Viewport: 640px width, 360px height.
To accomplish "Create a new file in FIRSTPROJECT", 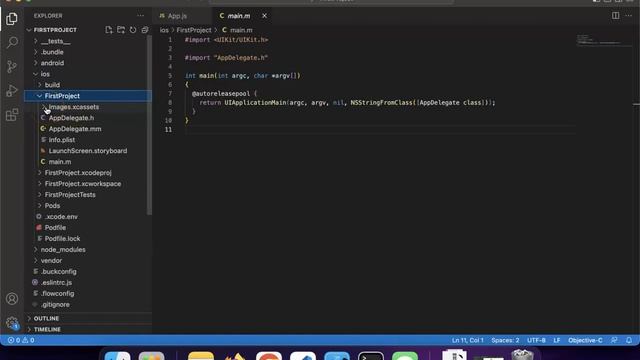I will [109, 30].
